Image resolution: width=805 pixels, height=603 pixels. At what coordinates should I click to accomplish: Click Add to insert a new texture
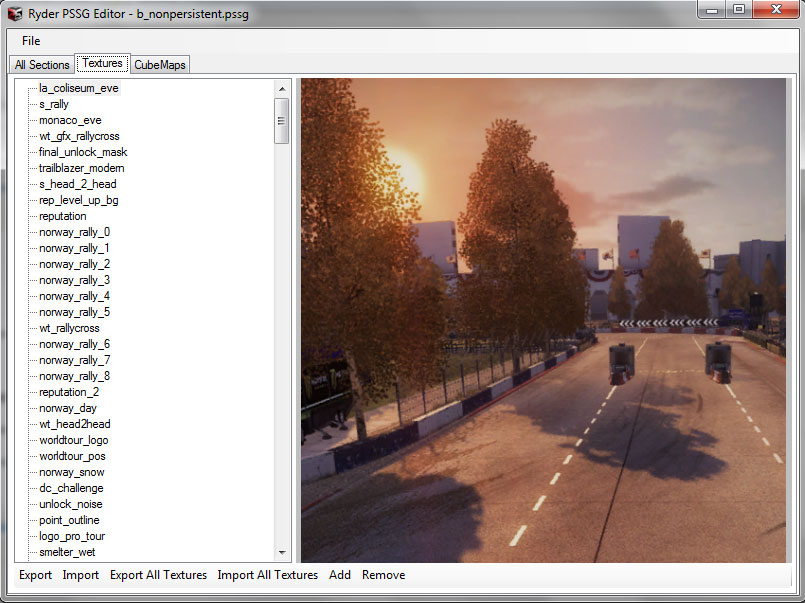coord(339,575)
